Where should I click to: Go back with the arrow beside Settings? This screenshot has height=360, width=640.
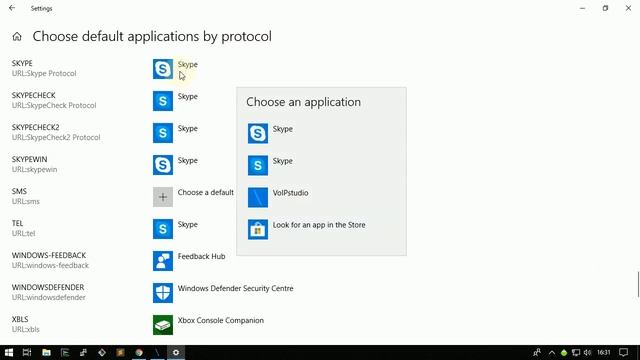point(12,8)
